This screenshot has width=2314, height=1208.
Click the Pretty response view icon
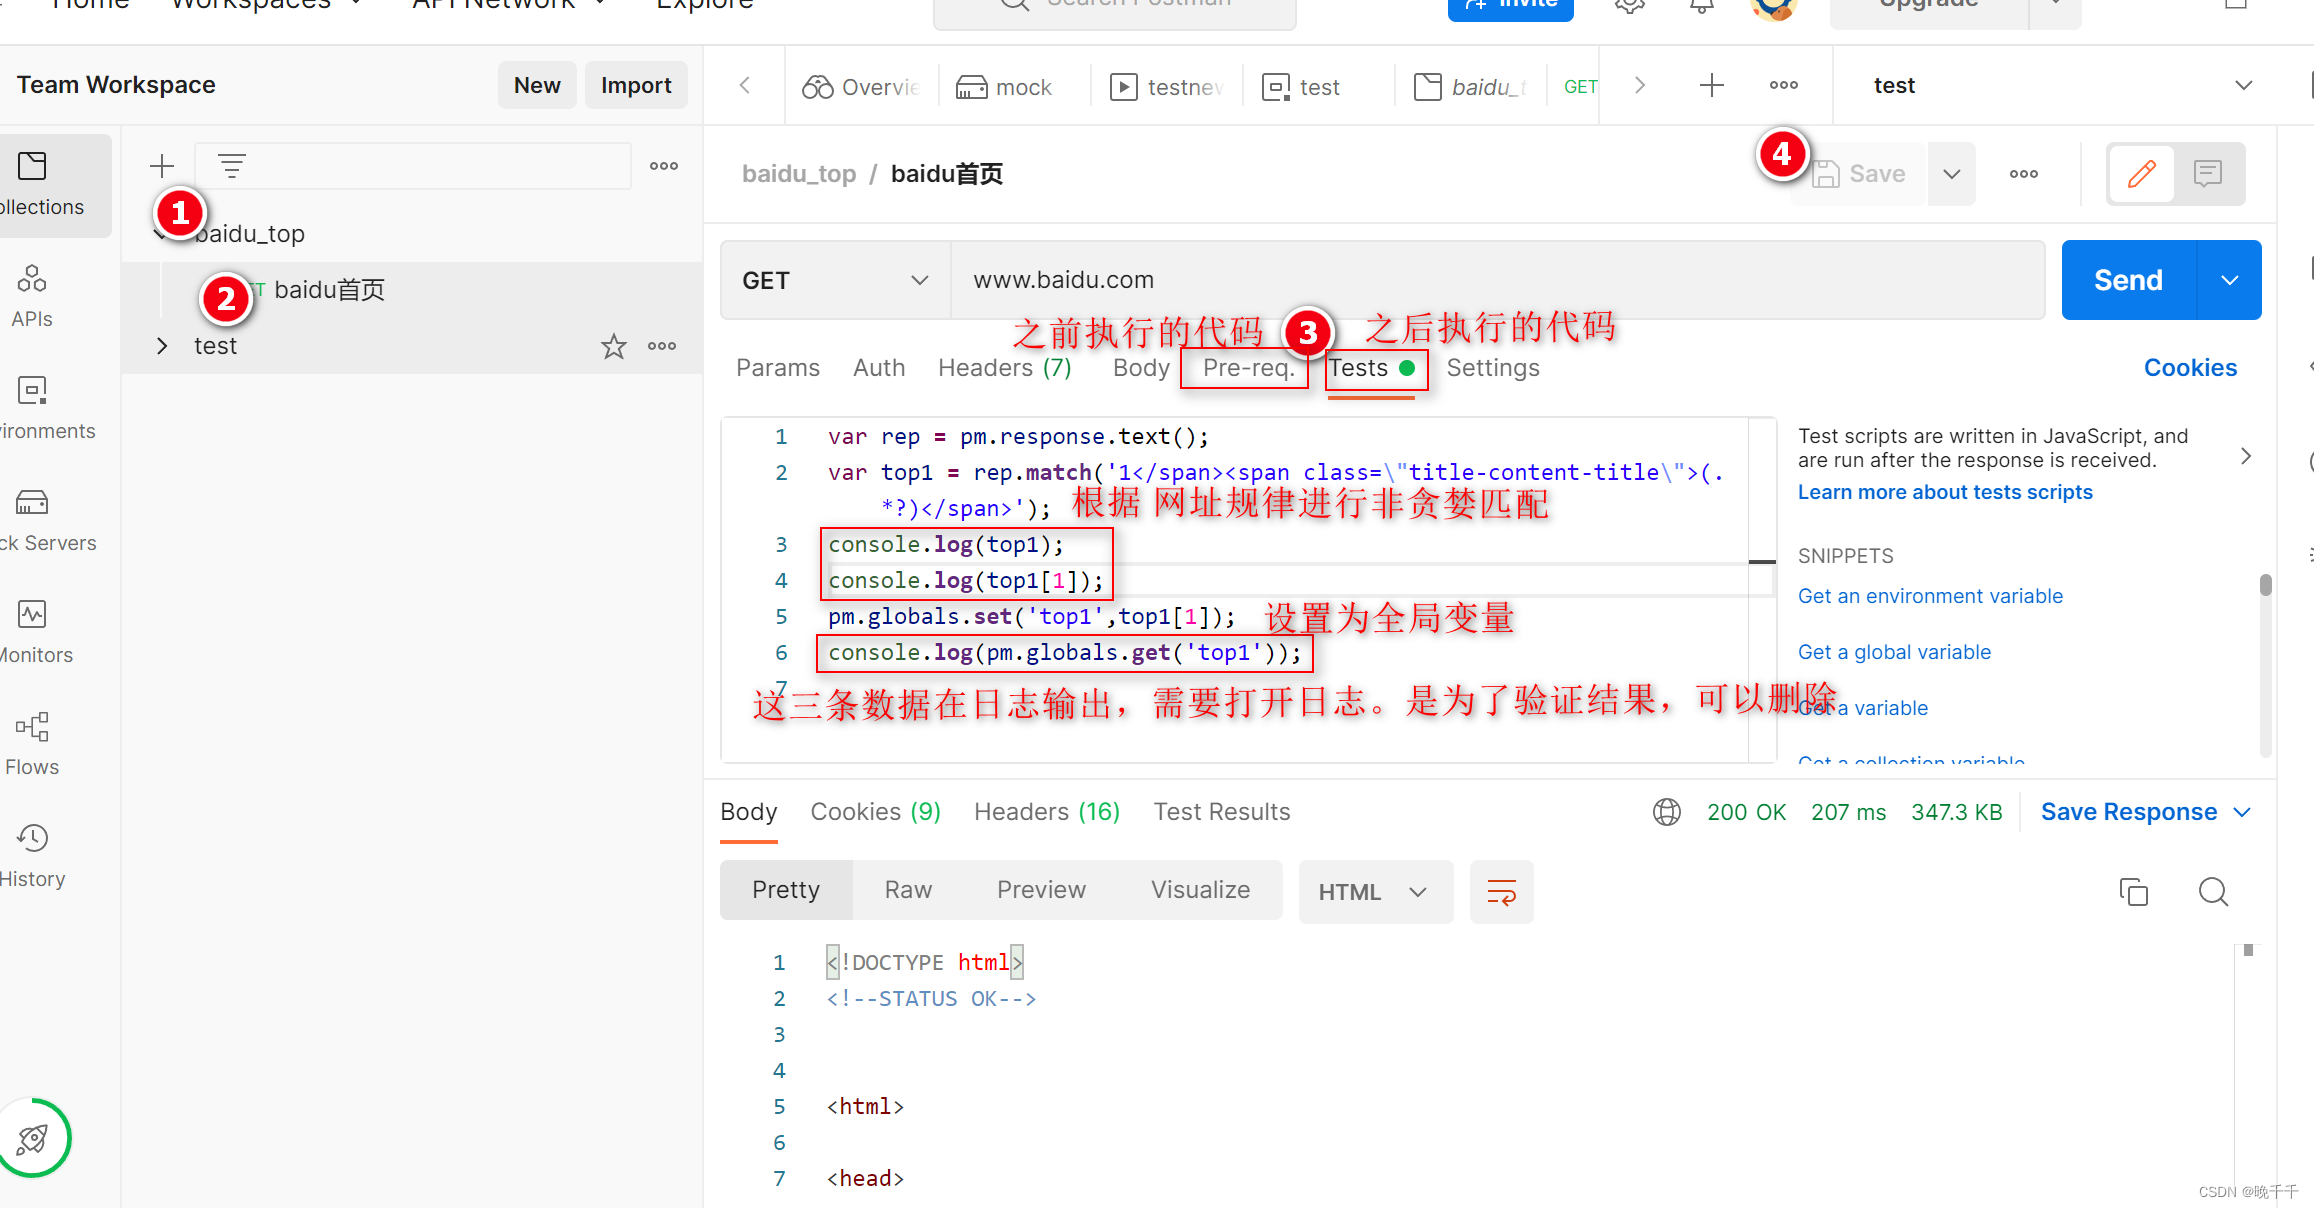tap(788, 890)
